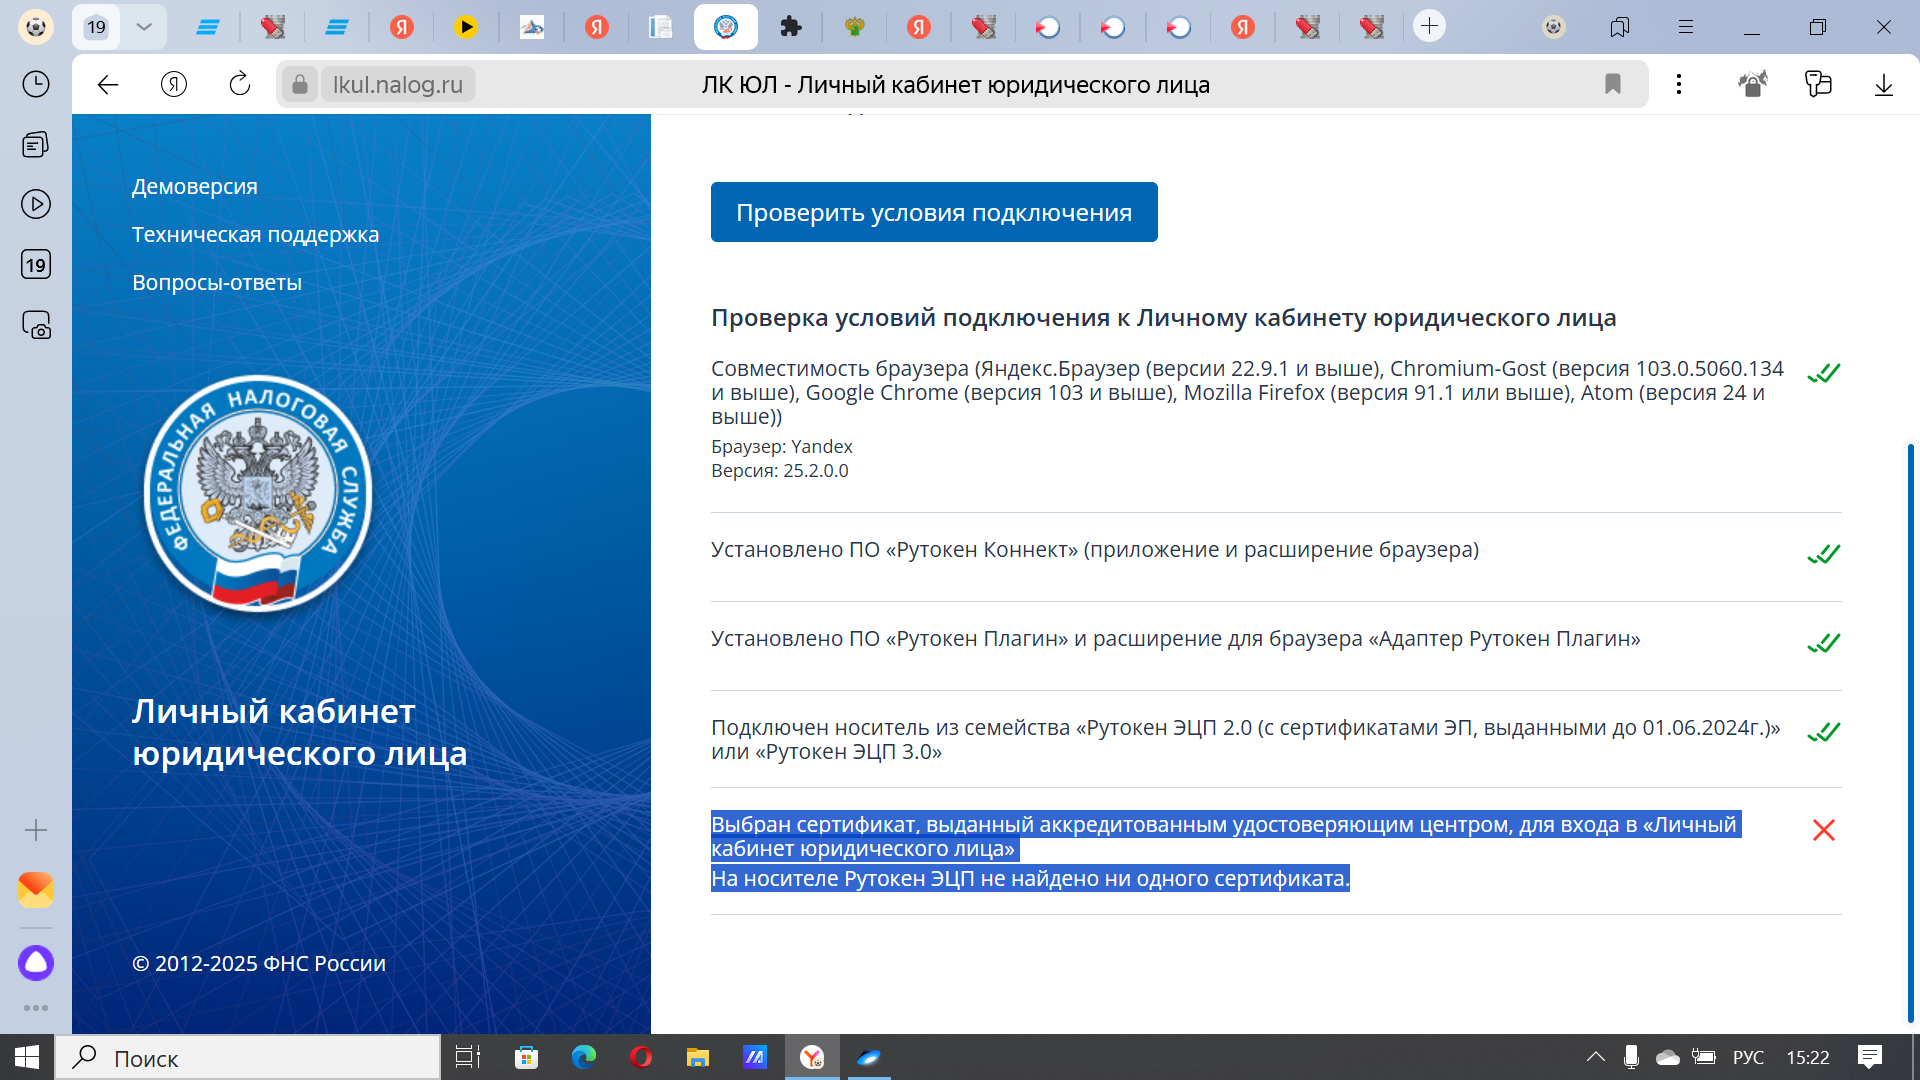The image size is (1920, 1080).
Task: Open the translator toolbar icon
Action: 1818,84
